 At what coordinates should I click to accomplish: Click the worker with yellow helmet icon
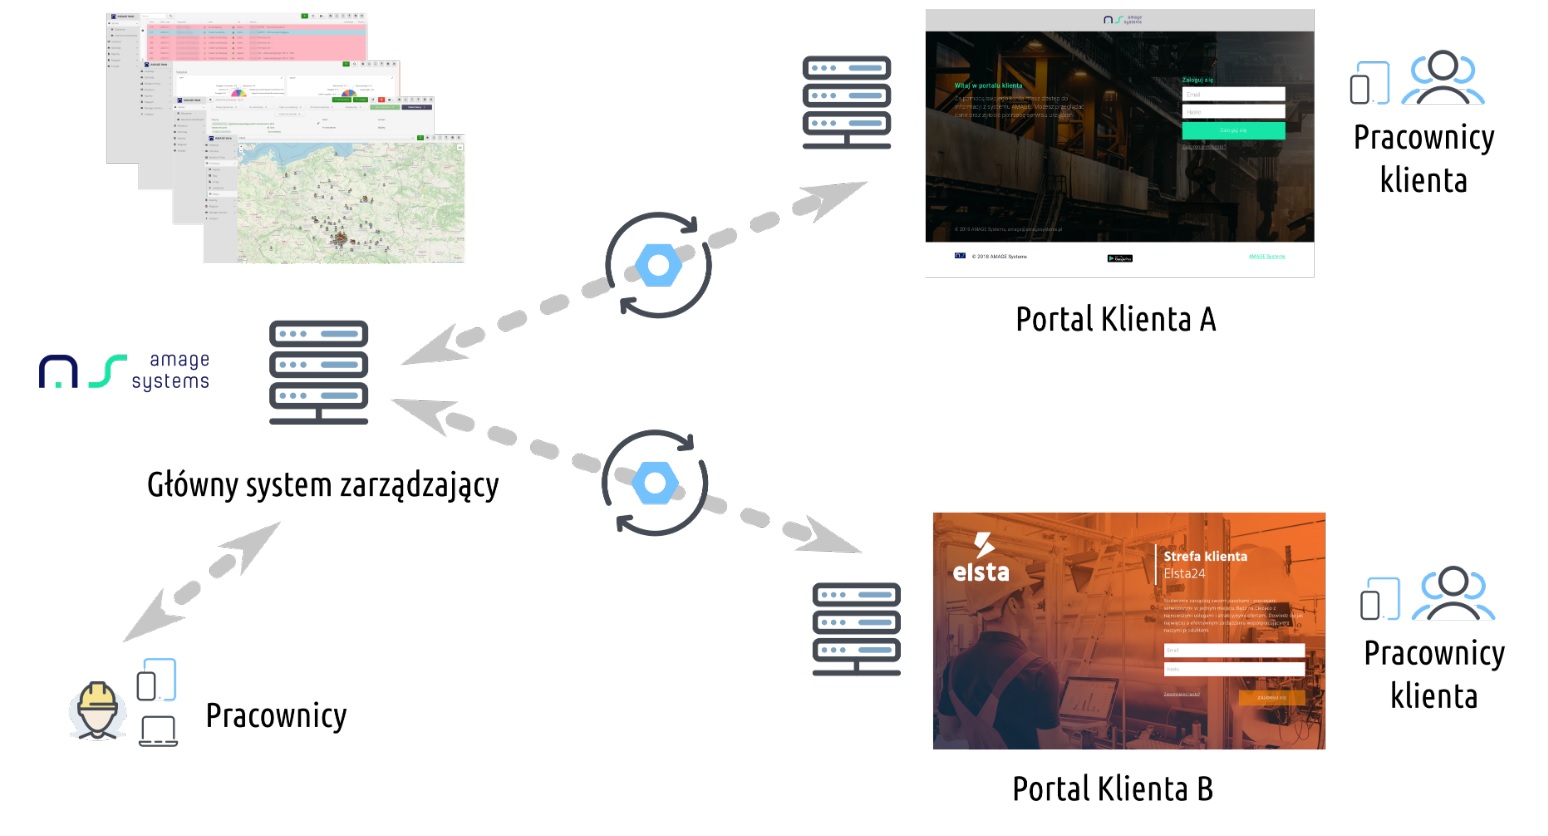pyautogui.click(x=97, y=710)
